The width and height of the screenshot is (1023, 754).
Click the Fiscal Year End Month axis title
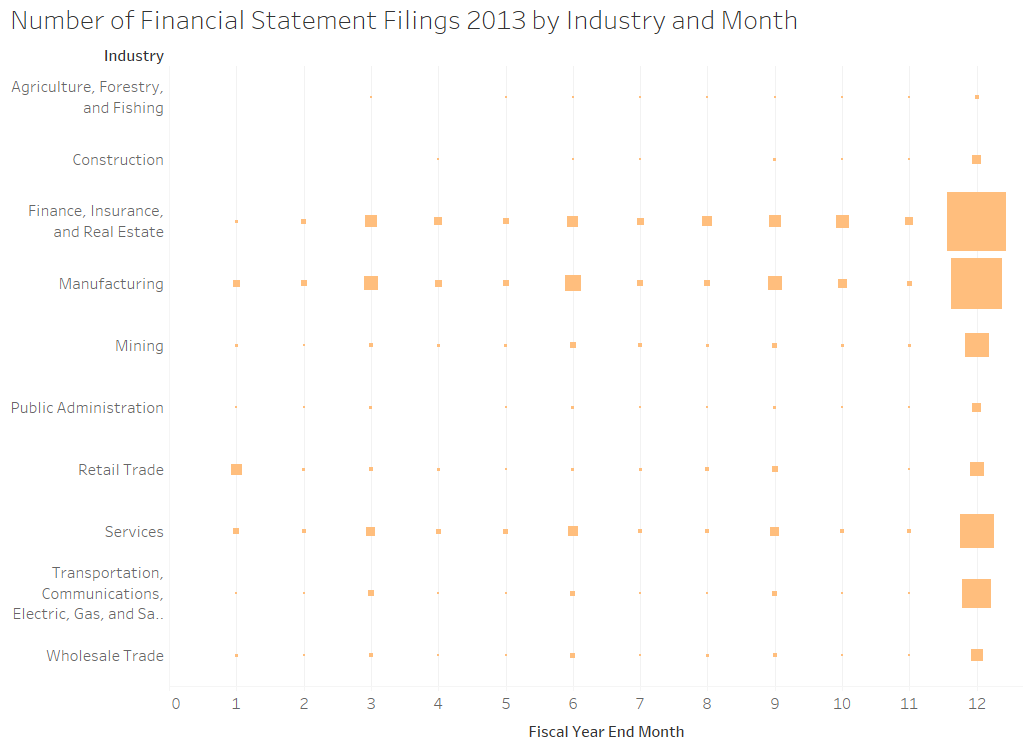[x=606, y=732]
